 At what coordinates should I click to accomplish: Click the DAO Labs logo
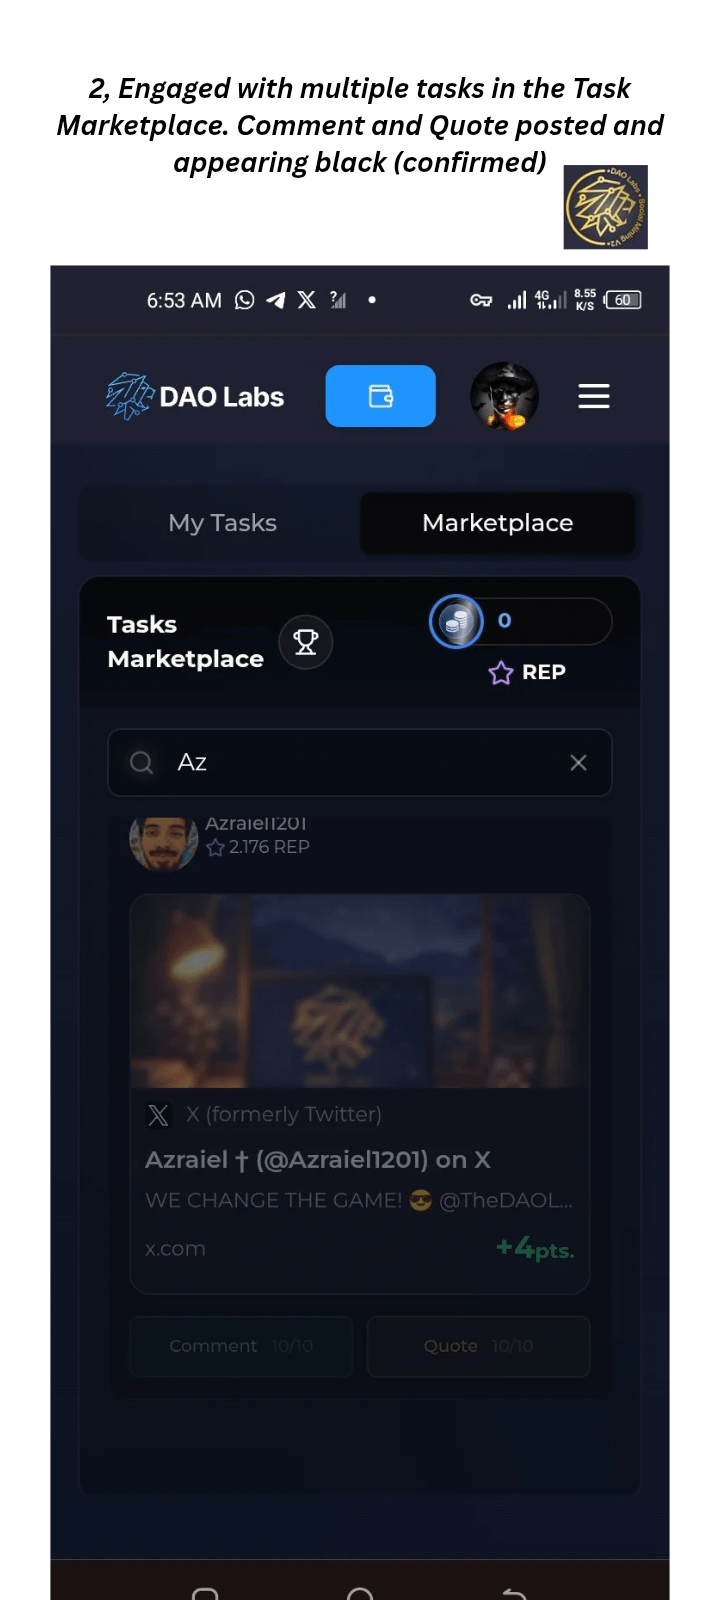(195, 396)
